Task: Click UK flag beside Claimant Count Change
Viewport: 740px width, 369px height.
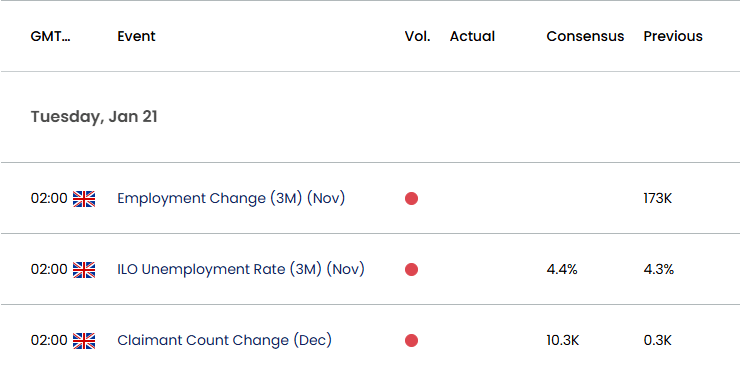Action: (x=84, y=341)
